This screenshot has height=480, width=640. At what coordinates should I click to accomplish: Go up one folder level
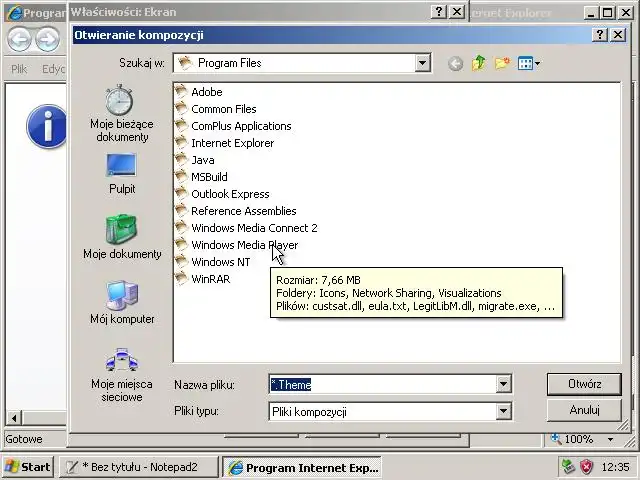pos(479,63)
